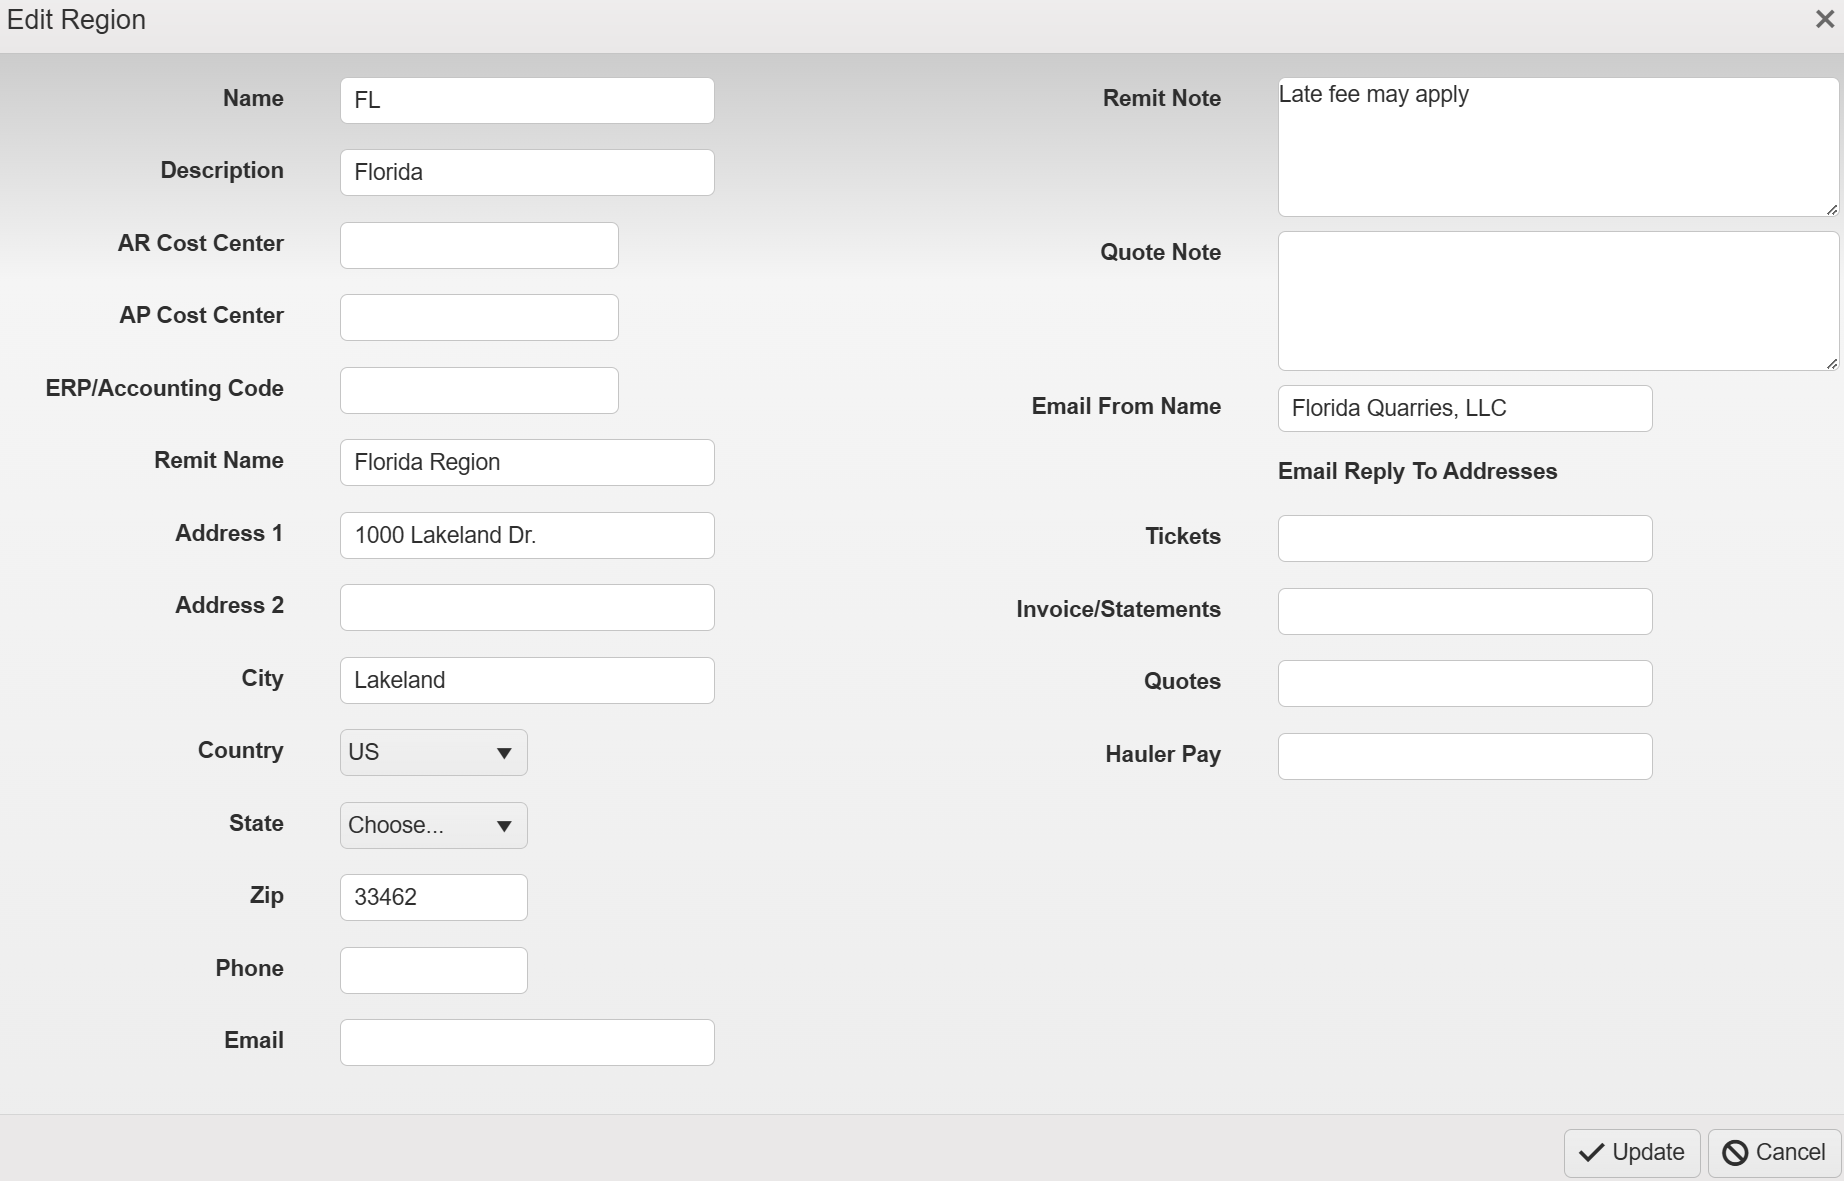Click the Zip code field
Screen dimensions: 1844x1181
click(433, 897)
